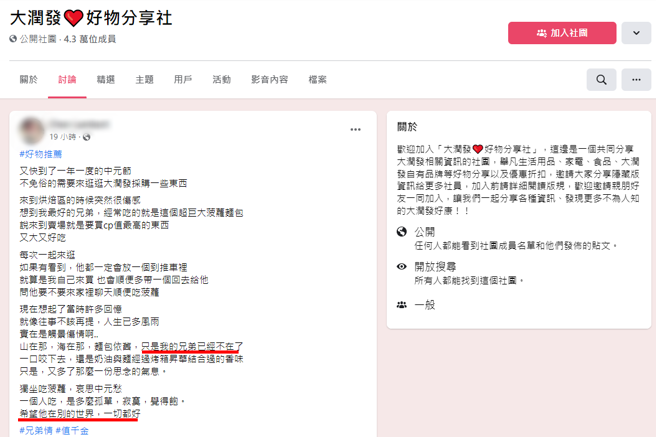The height and width of the screenshot is (437, 656).
Task: Click the #兄弟情 hashtag
Action: click(x=36, y=431)
